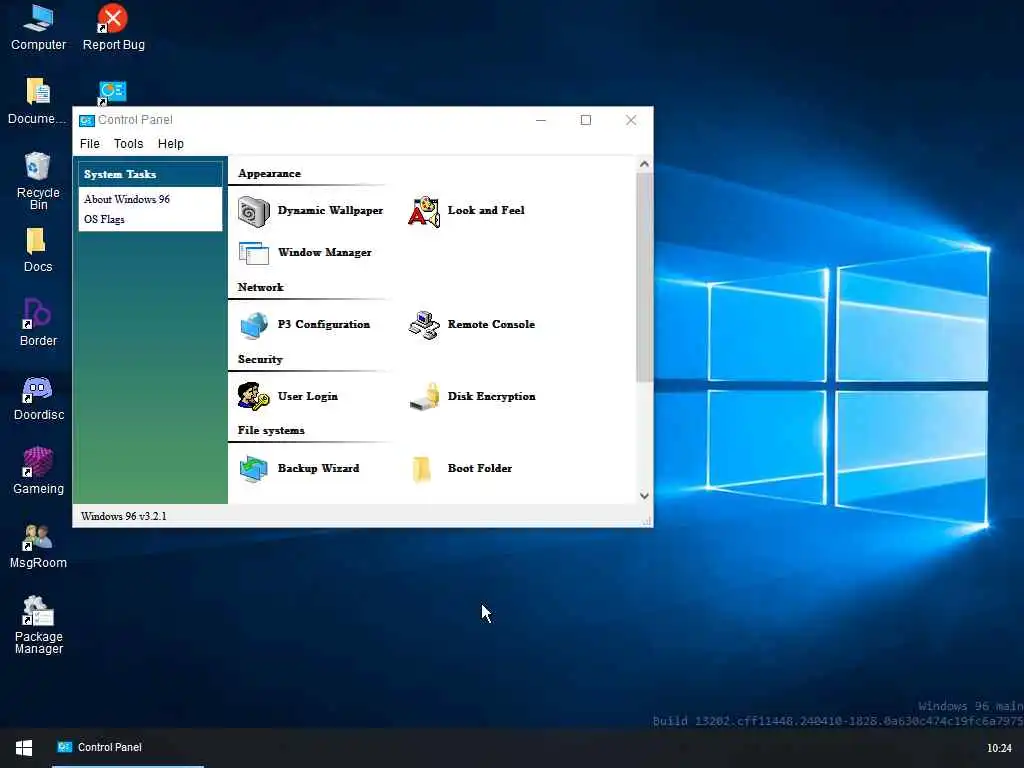Click the Remote Console label
The image size is (1024, 768).
point(491,325)
